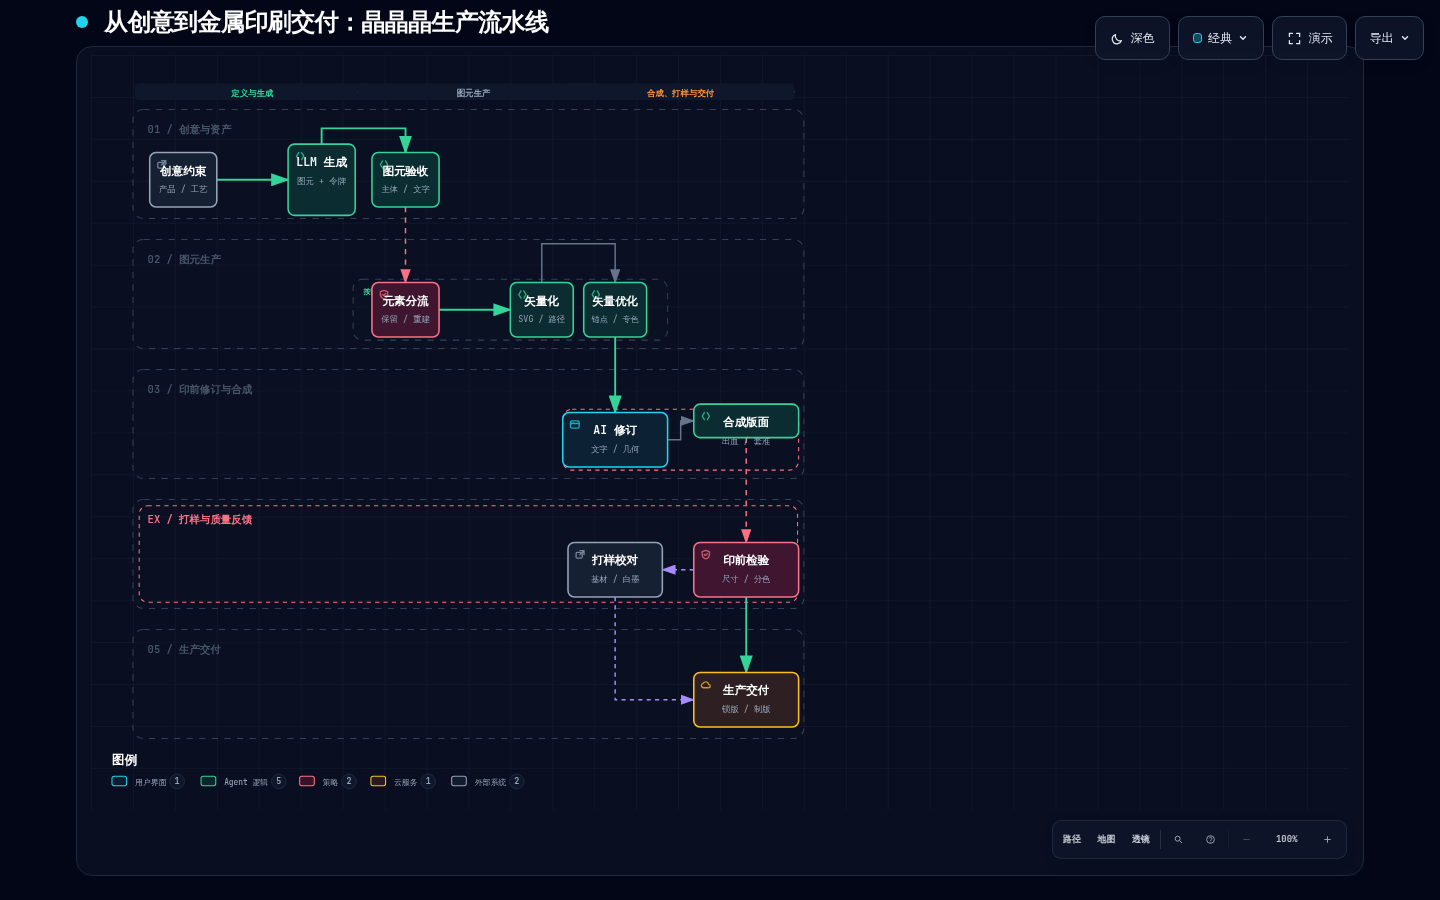The image size is (1440, 900).
Task: Click the 图例 legend heading
Action: (x=124, y=760)
